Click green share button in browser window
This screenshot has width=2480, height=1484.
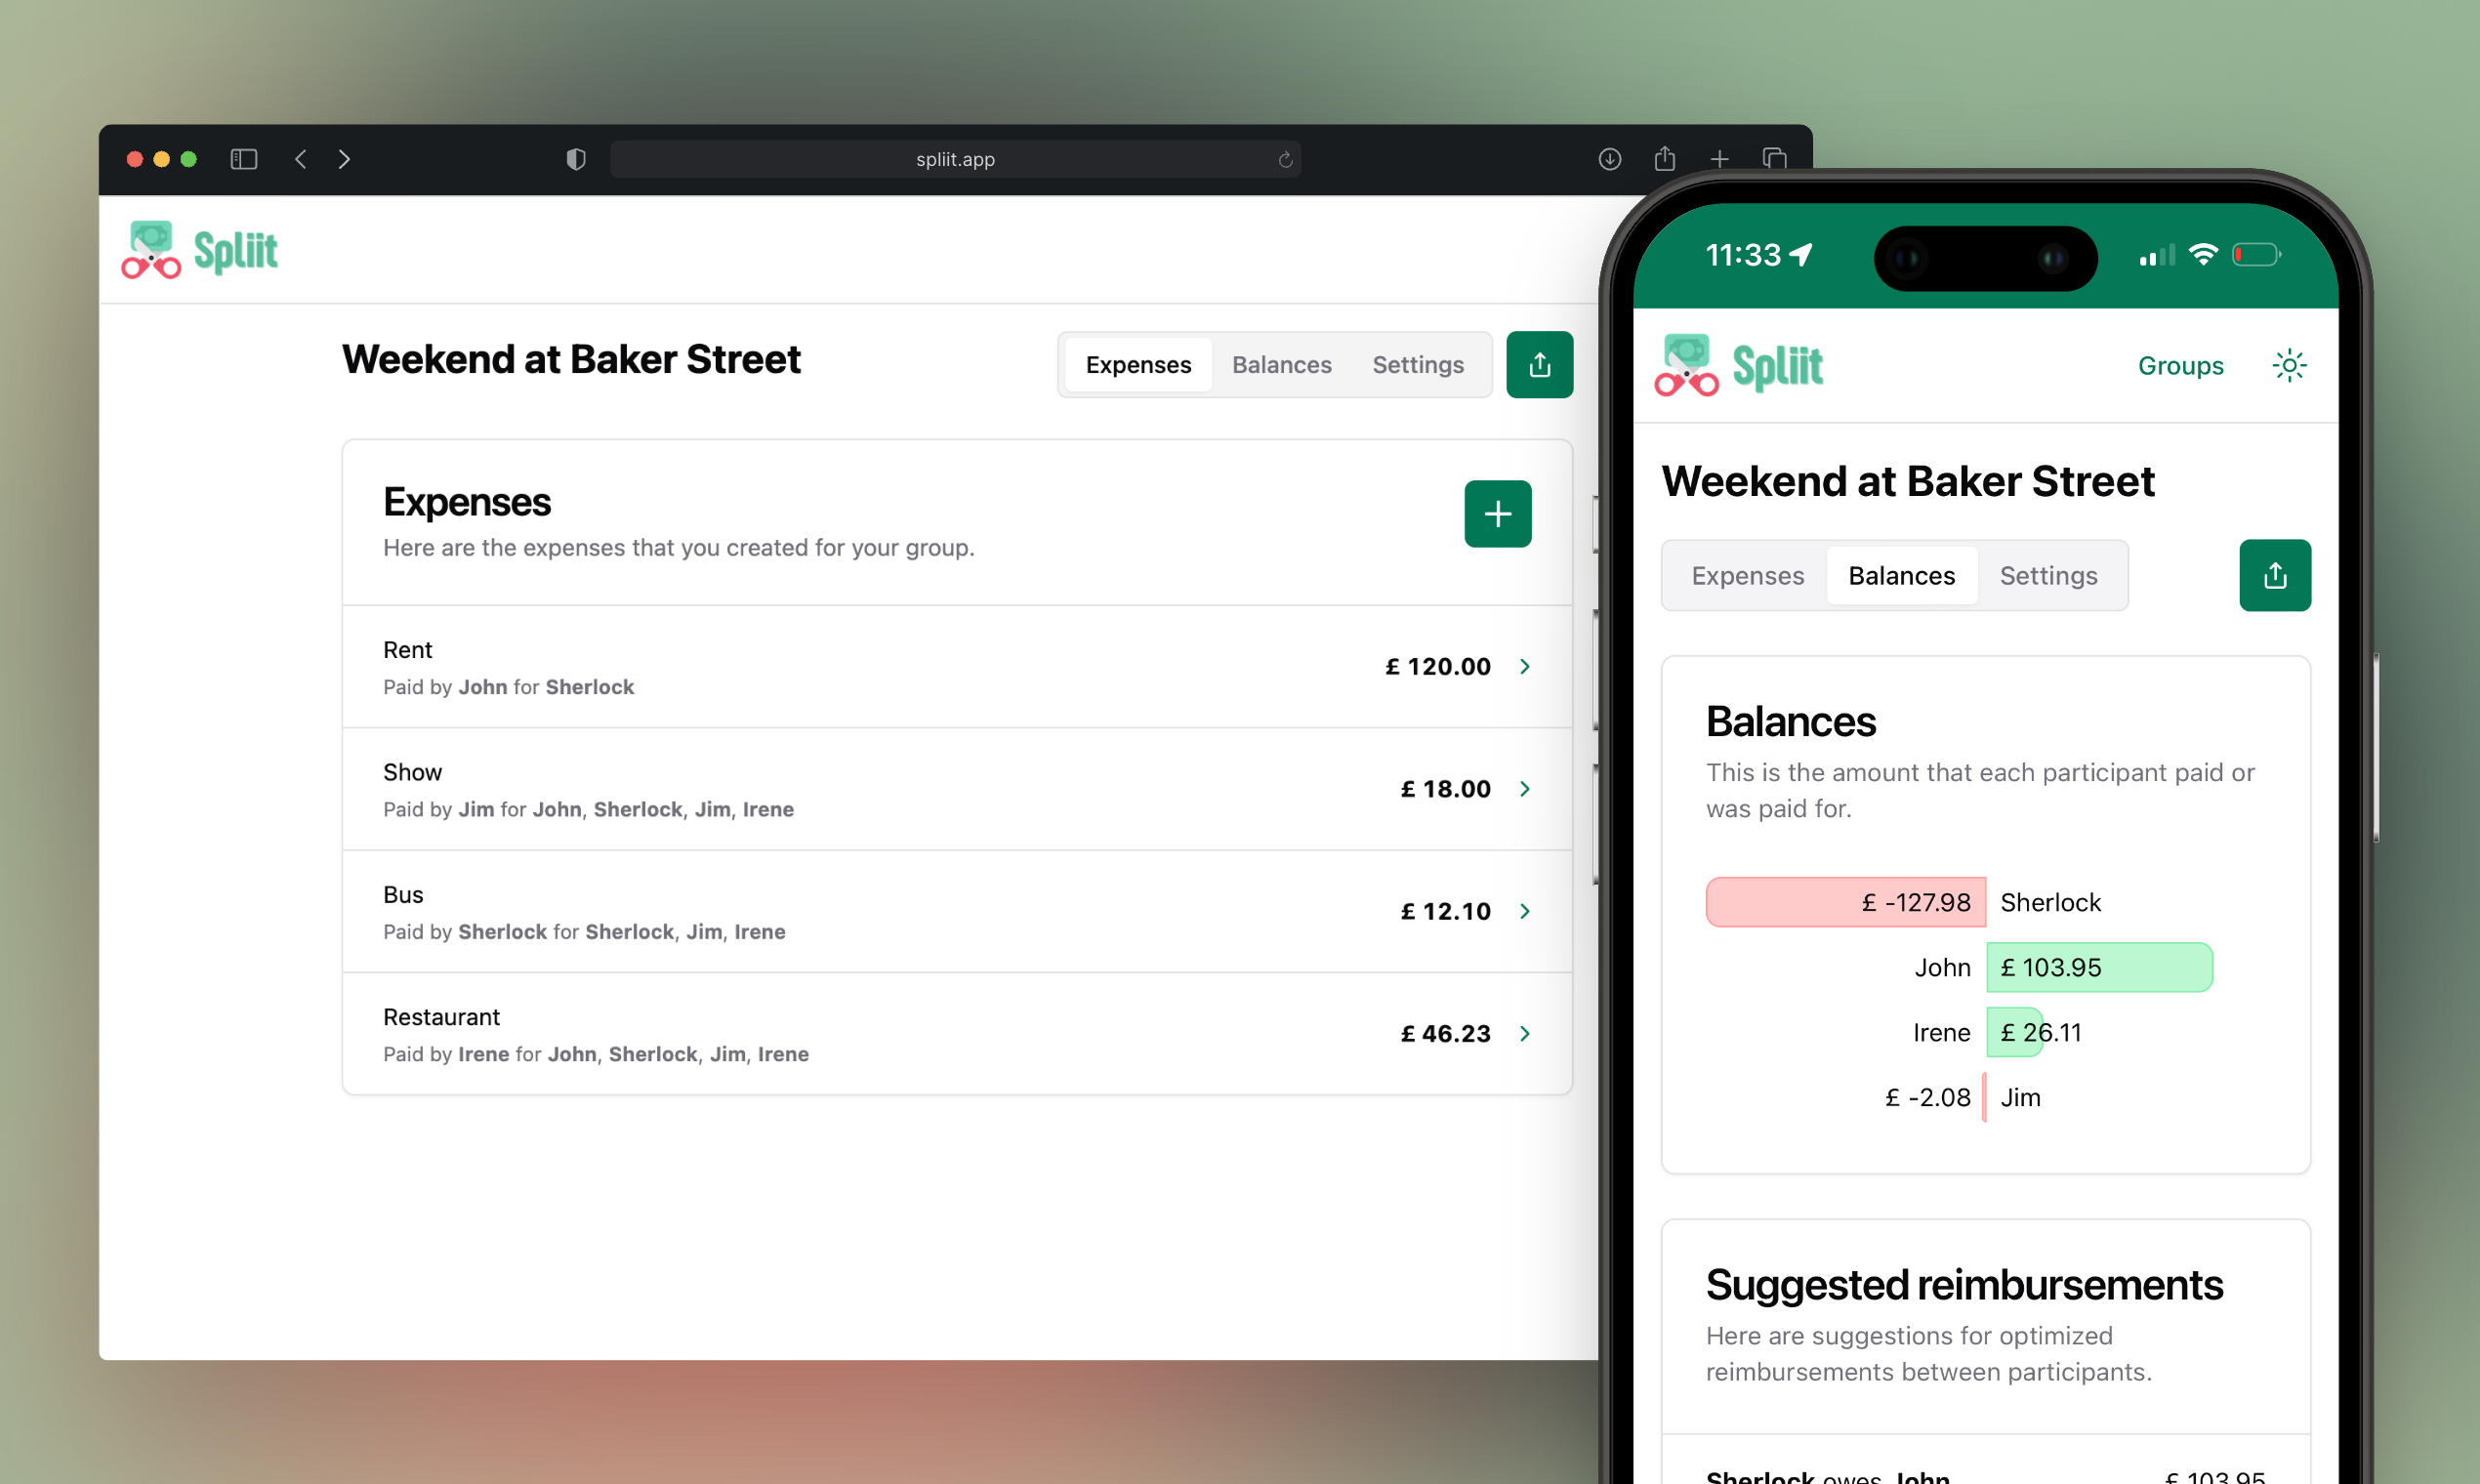tap(1539, 364)
